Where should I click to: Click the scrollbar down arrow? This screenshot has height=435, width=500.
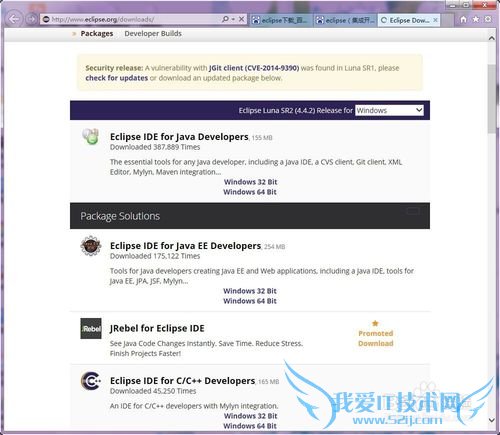point(492,420)
